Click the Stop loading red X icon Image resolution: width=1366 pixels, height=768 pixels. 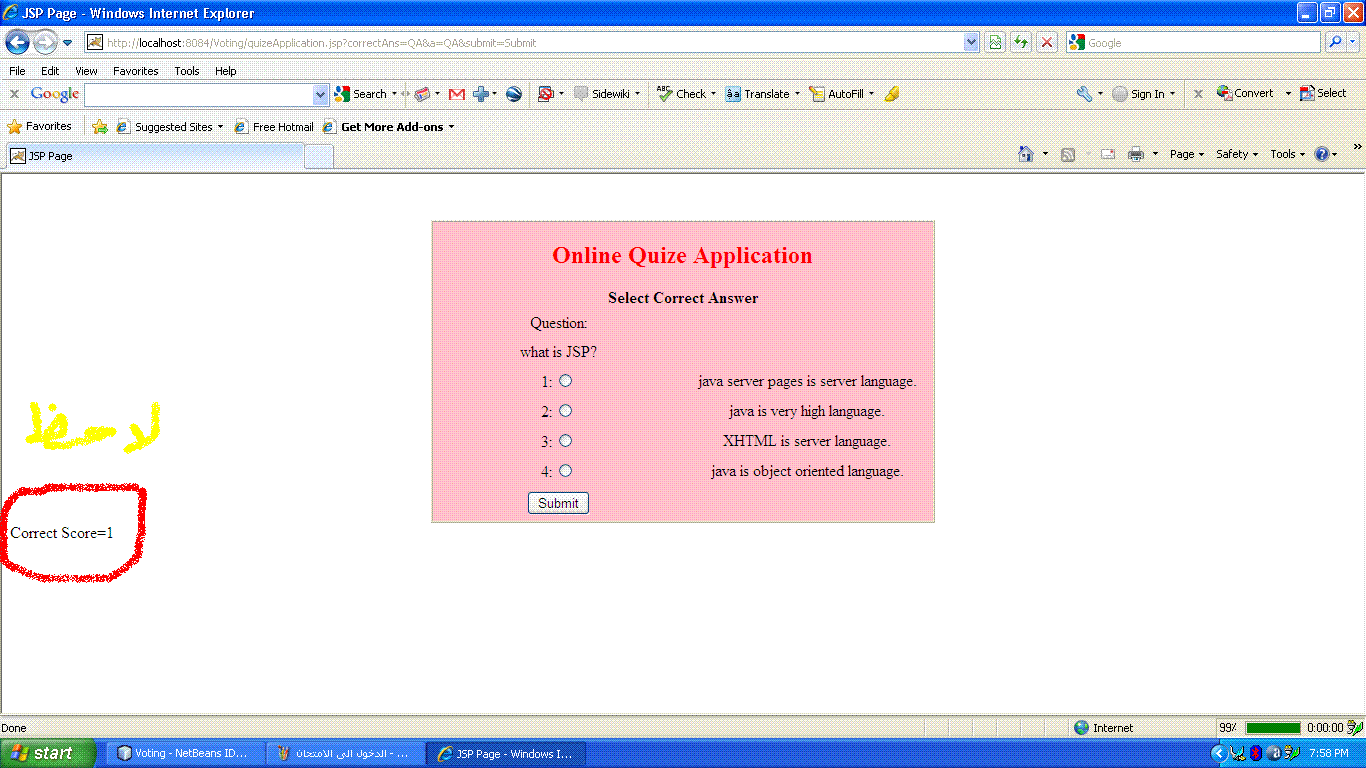pos(1047,42)
